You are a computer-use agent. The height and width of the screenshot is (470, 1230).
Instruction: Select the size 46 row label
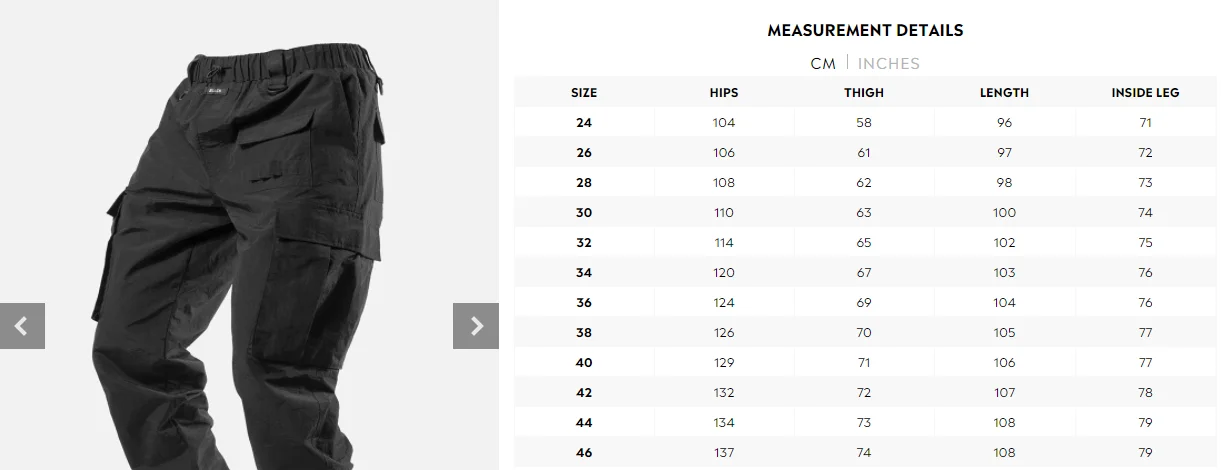tap(584, 453)
